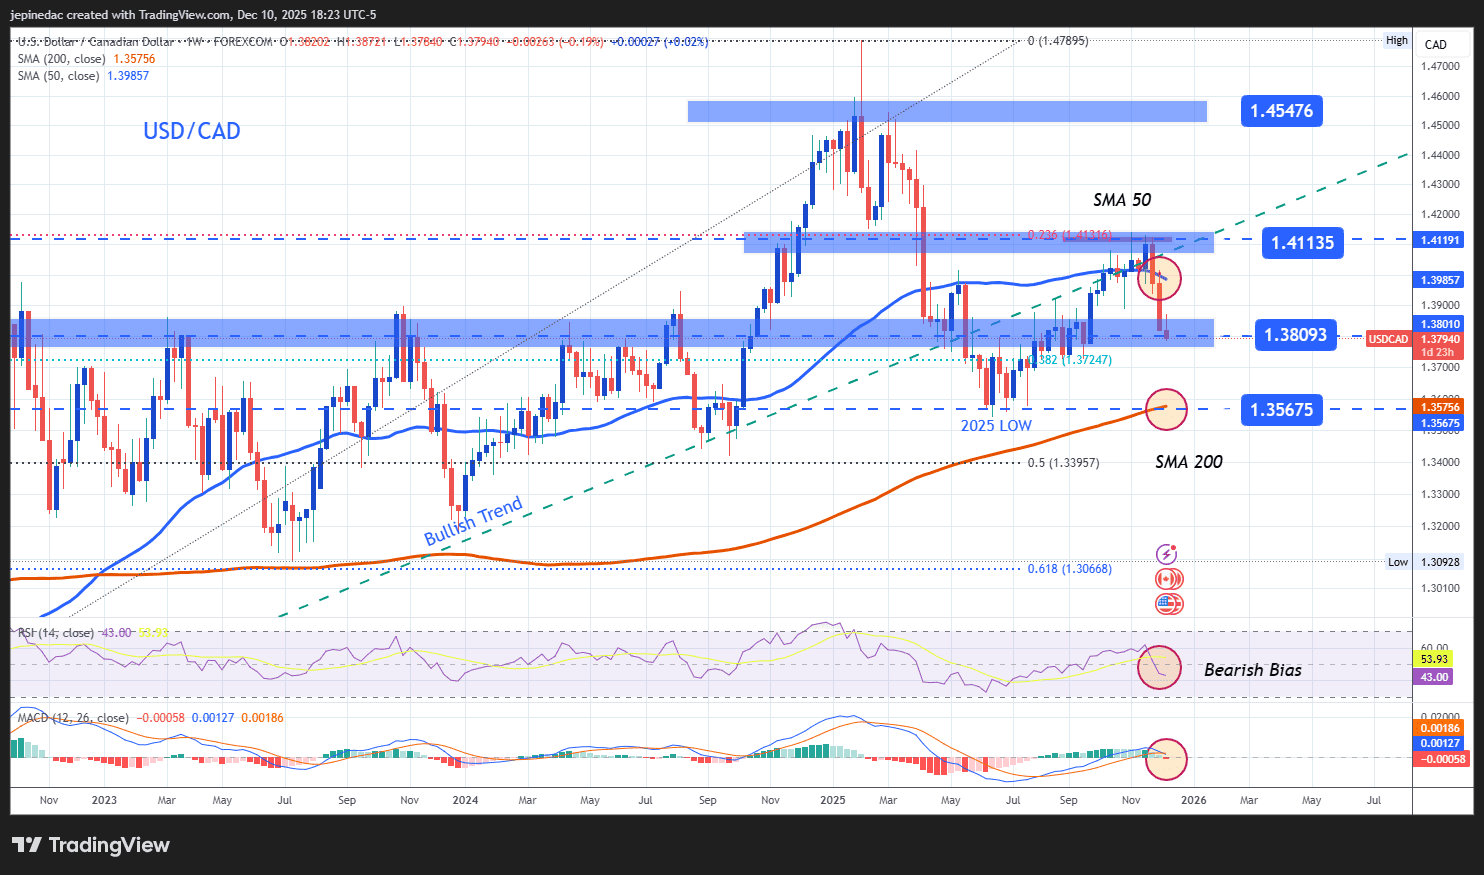Click the Canadian flag economic events icon
Image resolution: width=1484 pixels, height=875 pixels.
coord(1168,578)
